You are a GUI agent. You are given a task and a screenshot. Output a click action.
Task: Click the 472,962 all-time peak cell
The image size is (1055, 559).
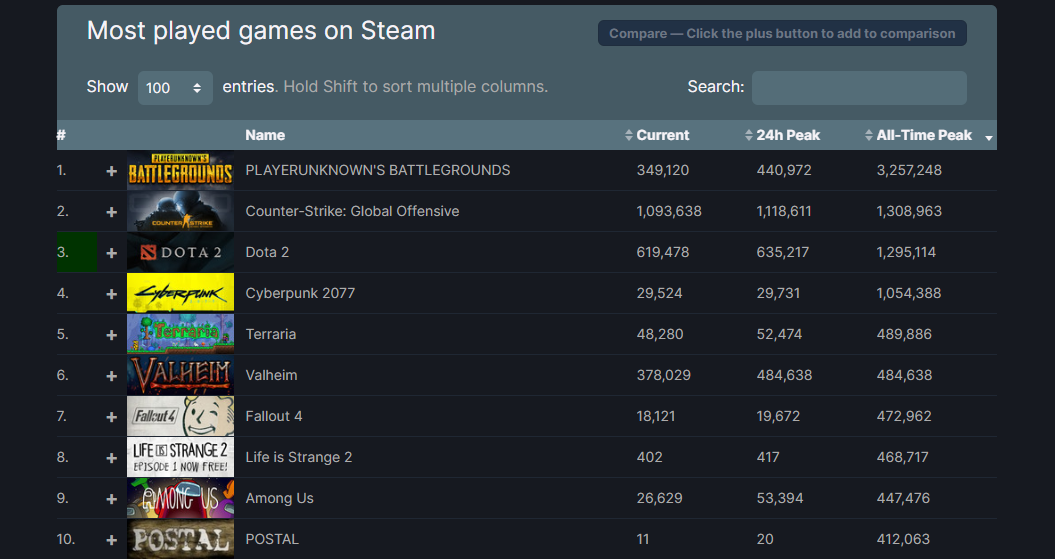(904, 416)
